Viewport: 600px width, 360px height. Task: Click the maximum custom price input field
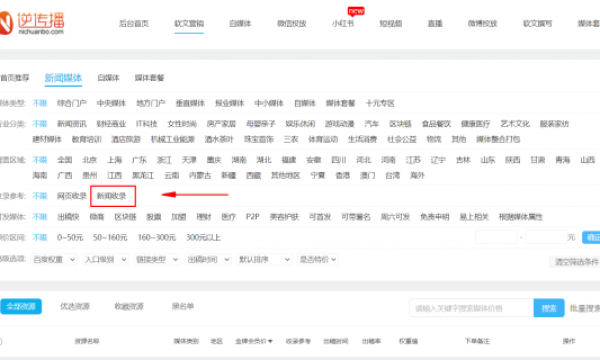tap(546, 237)
